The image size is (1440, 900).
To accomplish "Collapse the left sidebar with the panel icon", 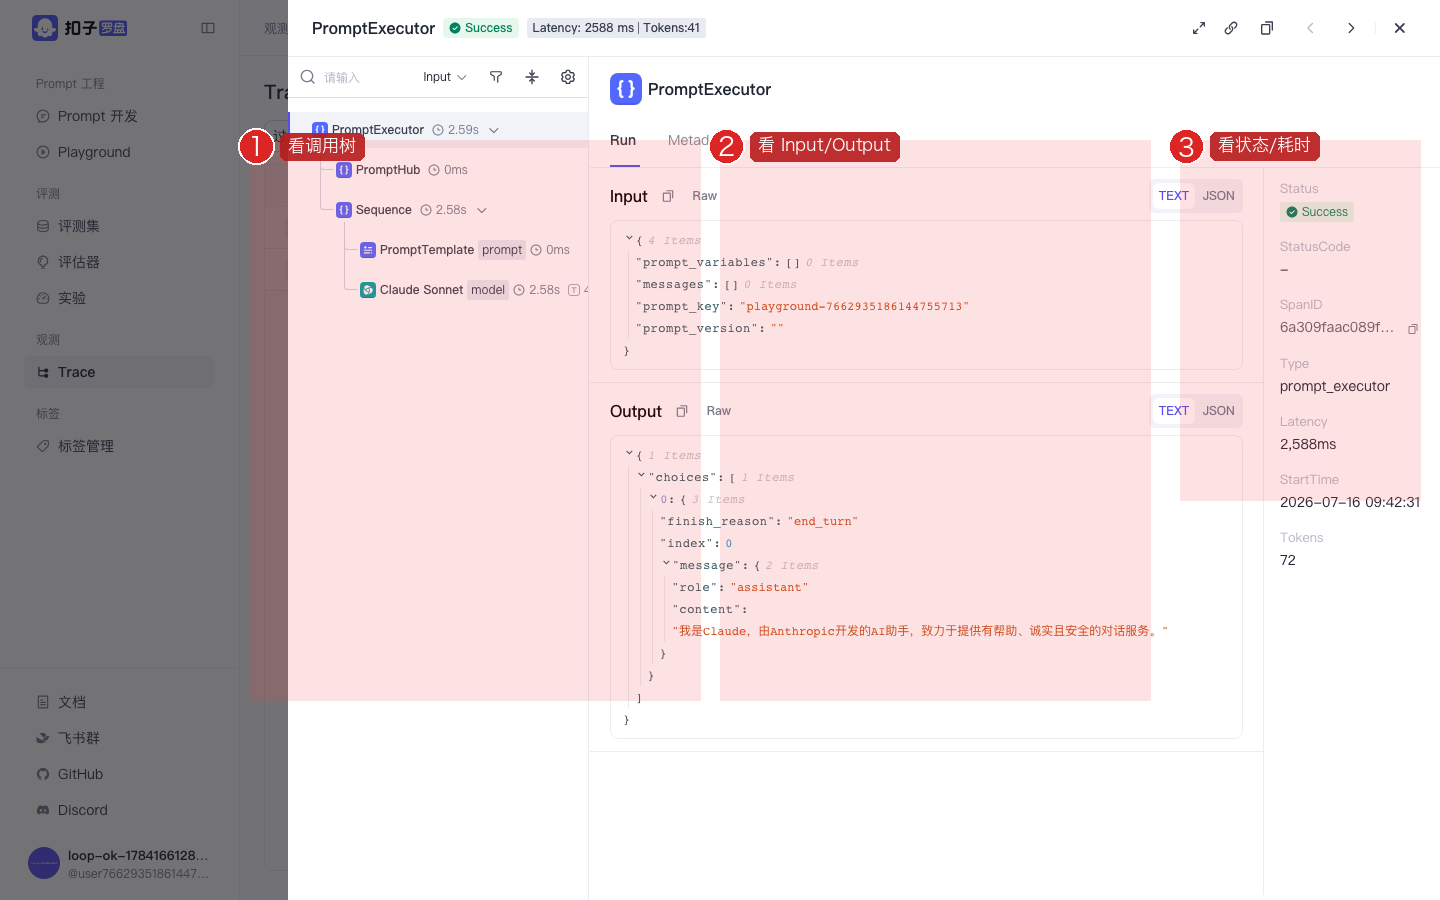I will coord(208,28).
